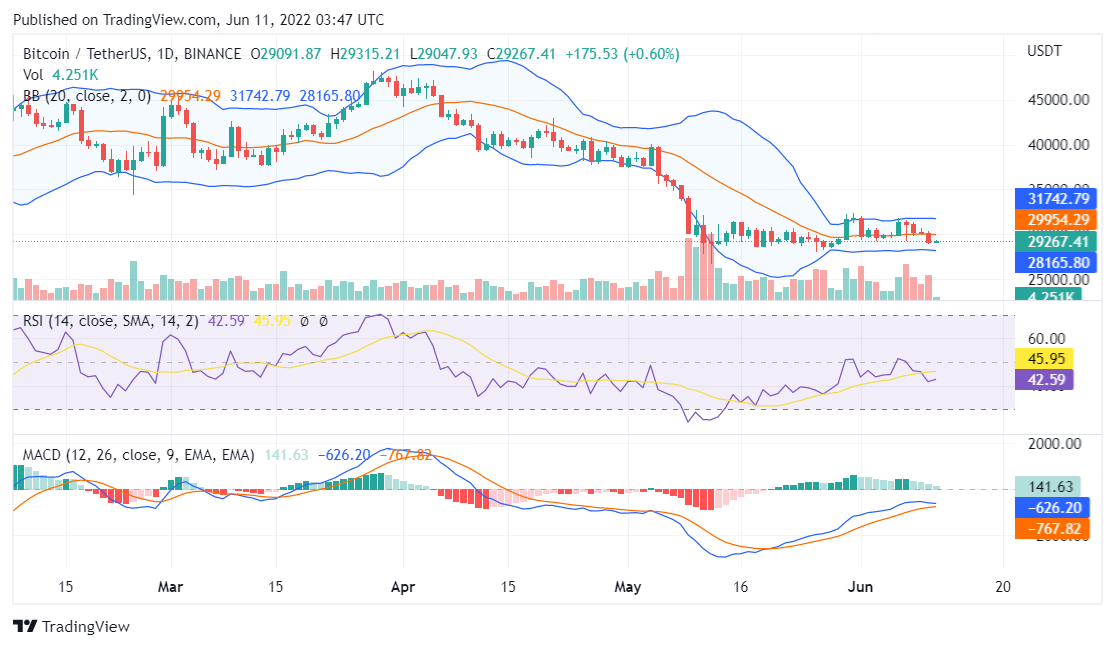Click the 45000.00 price axis label
Image resolution: width=1115 pixels, height=648 pixels.
(x=1058, y=100)
